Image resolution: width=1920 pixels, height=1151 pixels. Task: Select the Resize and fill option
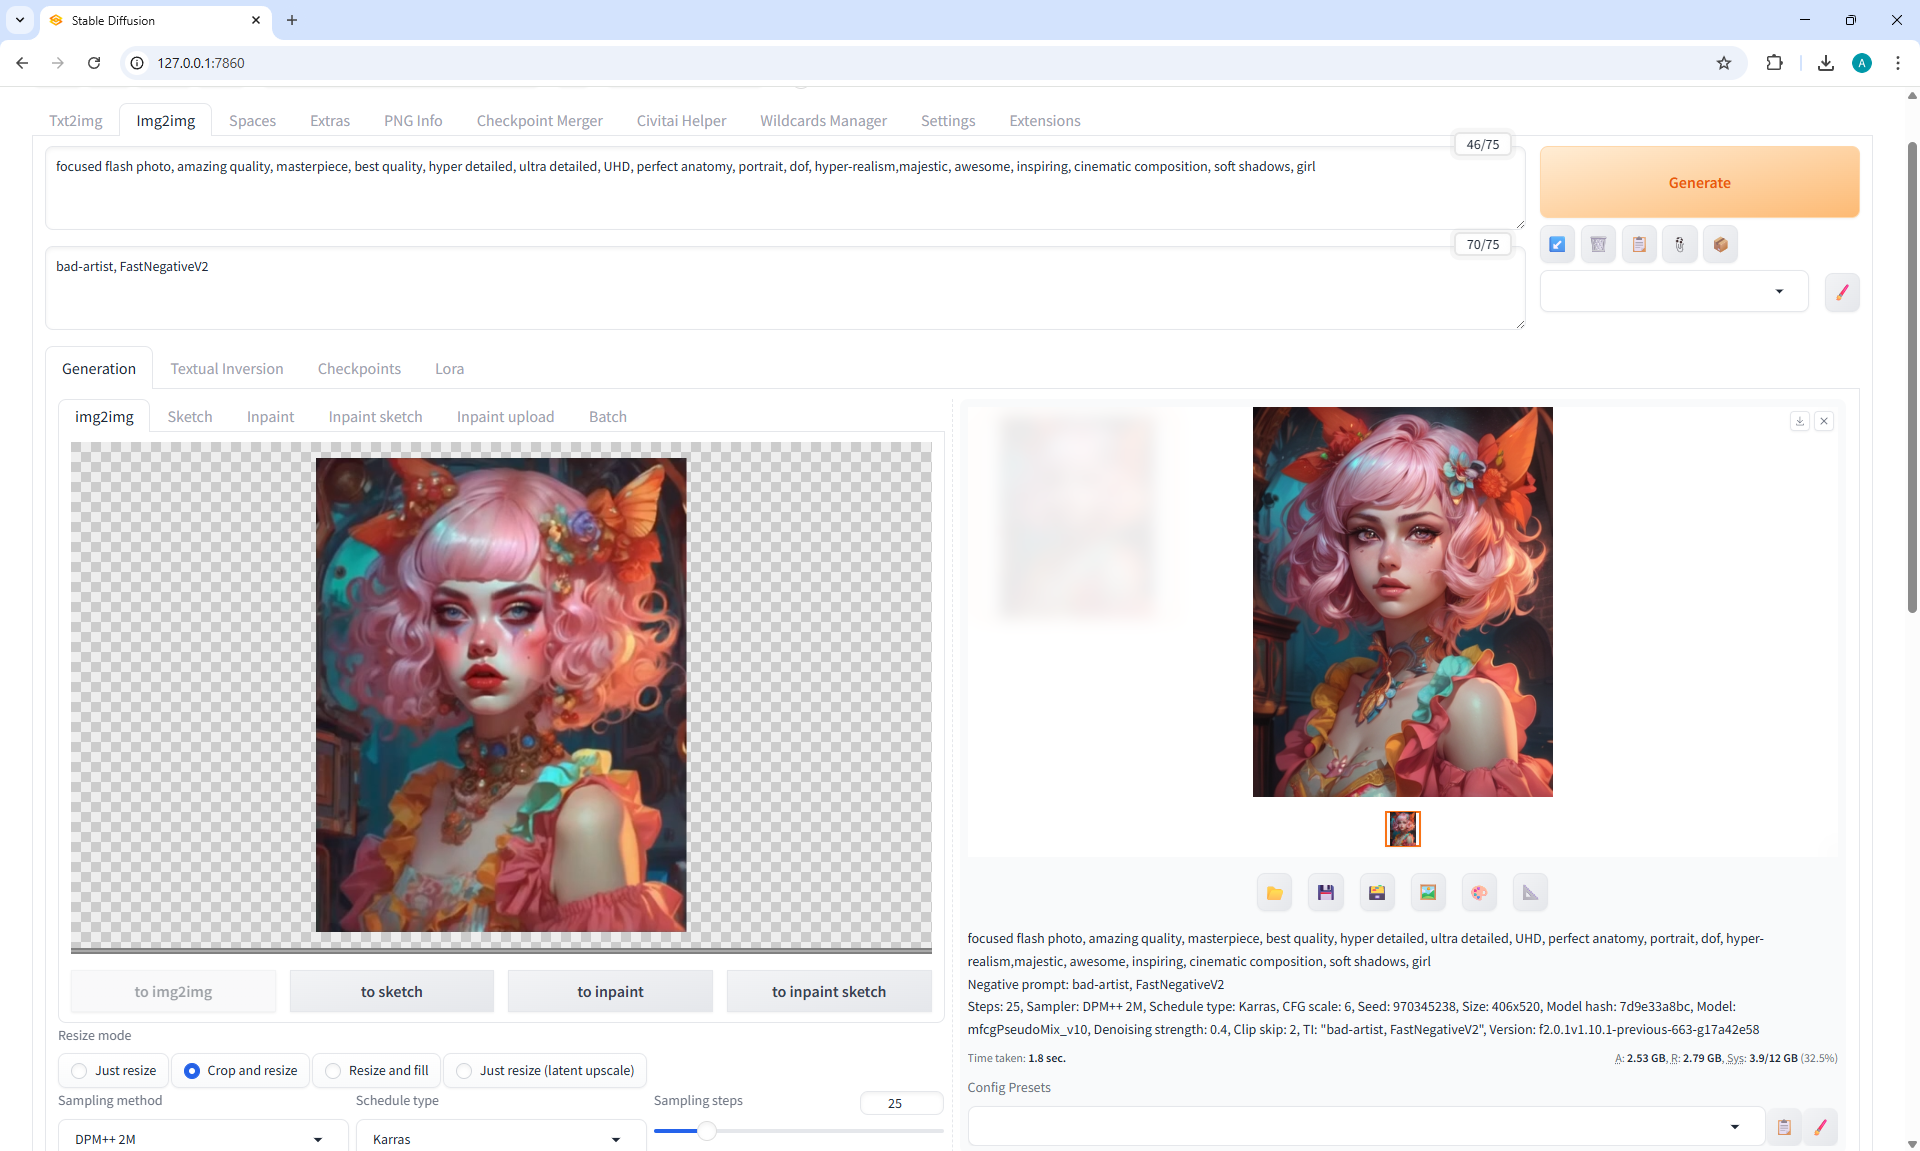click(x=334, y=1071)
